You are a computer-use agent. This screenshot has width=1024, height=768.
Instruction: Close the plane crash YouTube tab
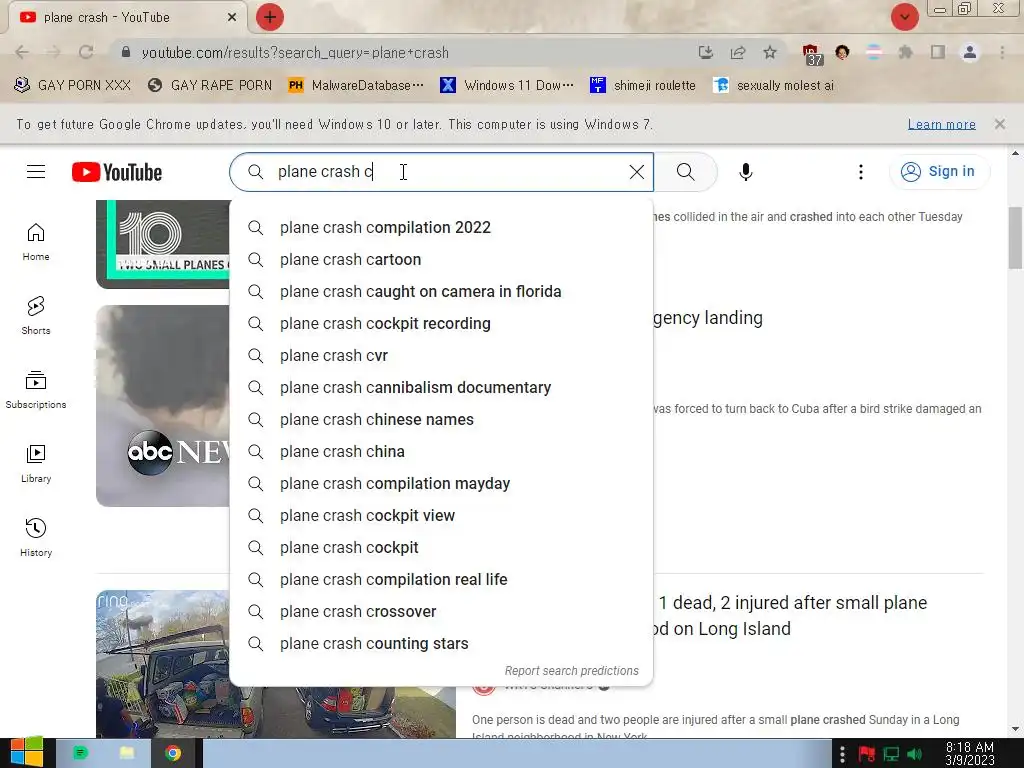(232, 17)
